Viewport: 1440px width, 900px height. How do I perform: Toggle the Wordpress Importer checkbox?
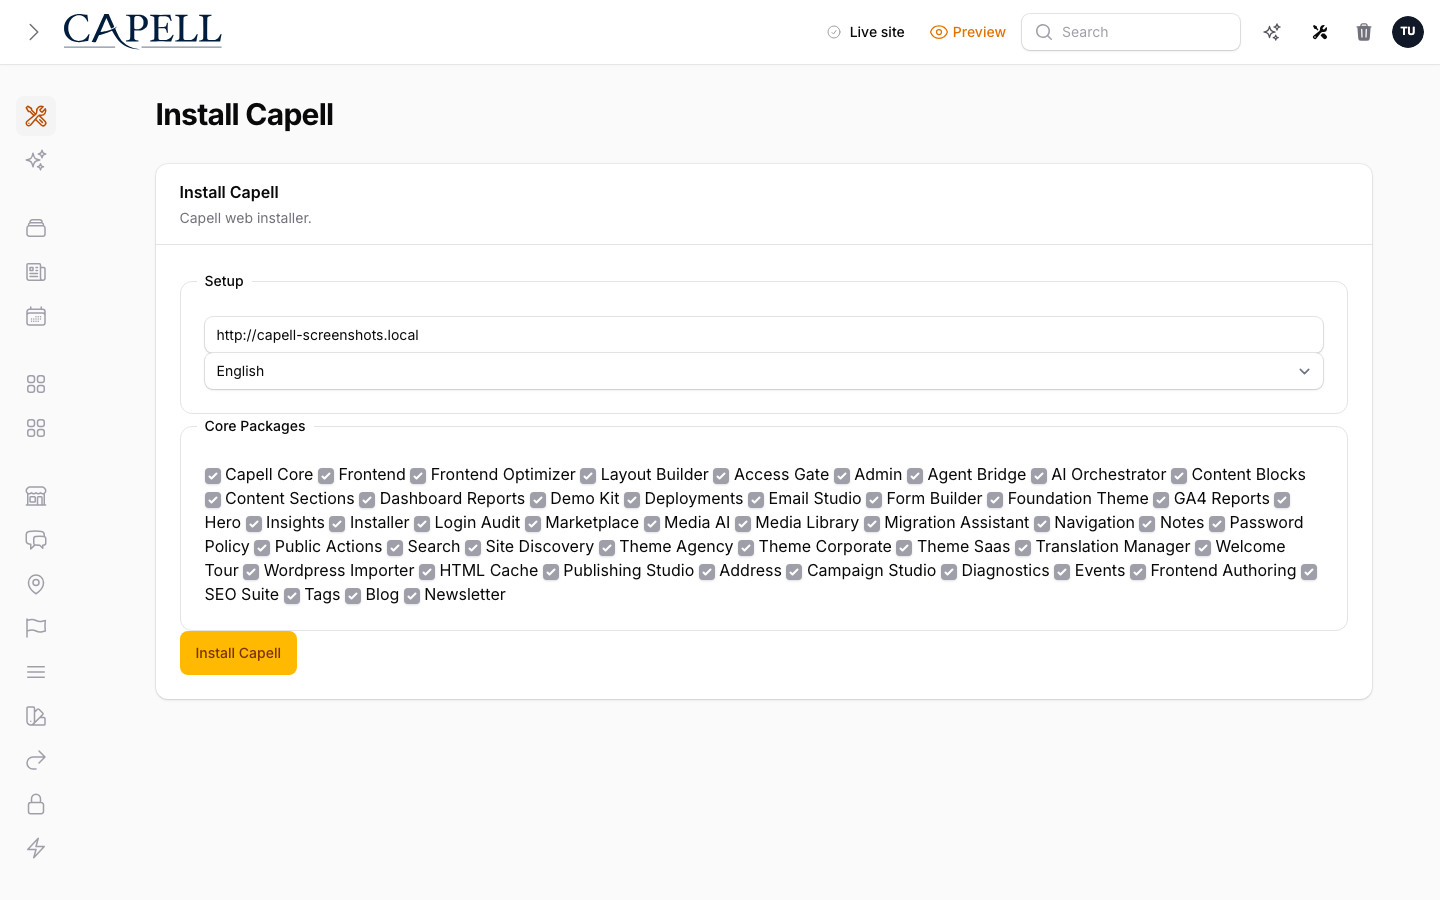(x=251, y=572)
